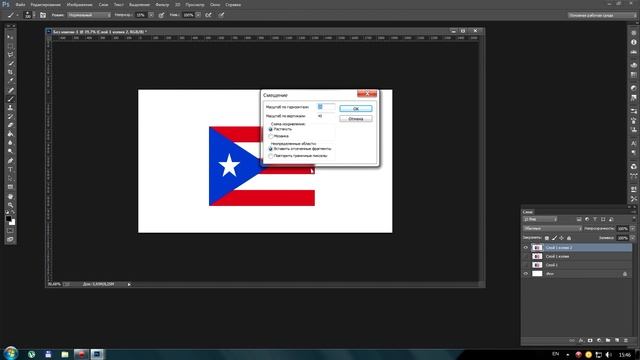The image size is (640, 360).
Task: Select Повторить граничные пикселы option
Action: tap(271, 156)
